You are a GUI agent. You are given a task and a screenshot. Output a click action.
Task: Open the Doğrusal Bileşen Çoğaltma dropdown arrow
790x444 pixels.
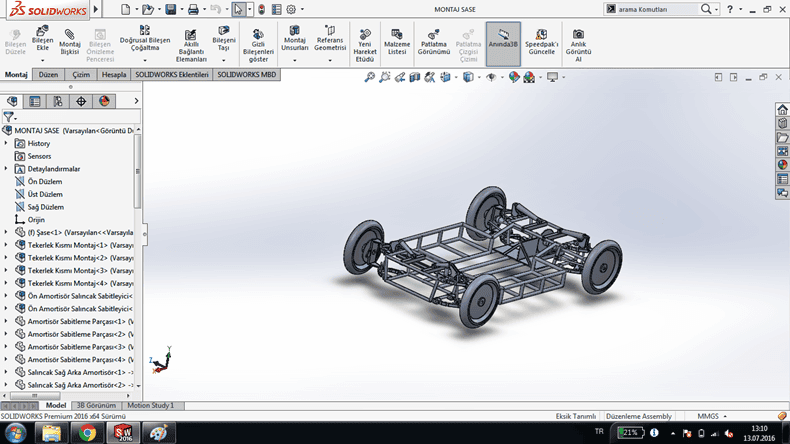click(146, 61)
